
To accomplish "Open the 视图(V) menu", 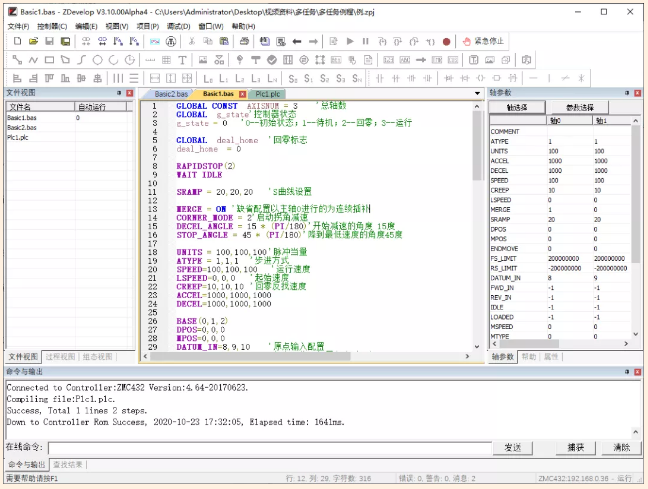I will (x=117, y=26).
